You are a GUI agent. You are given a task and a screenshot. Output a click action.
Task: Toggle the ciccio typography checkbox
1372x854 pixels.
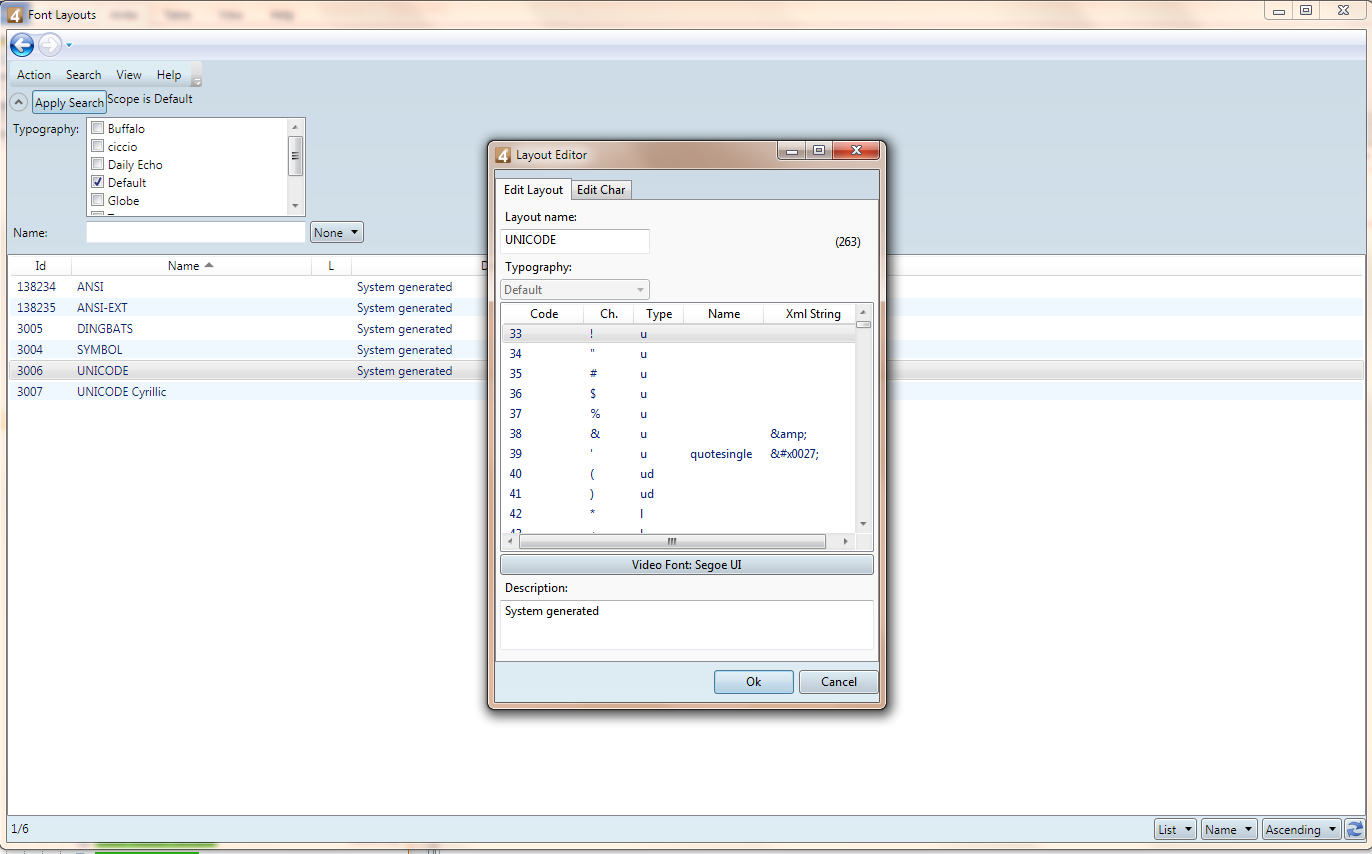[98, 146]
